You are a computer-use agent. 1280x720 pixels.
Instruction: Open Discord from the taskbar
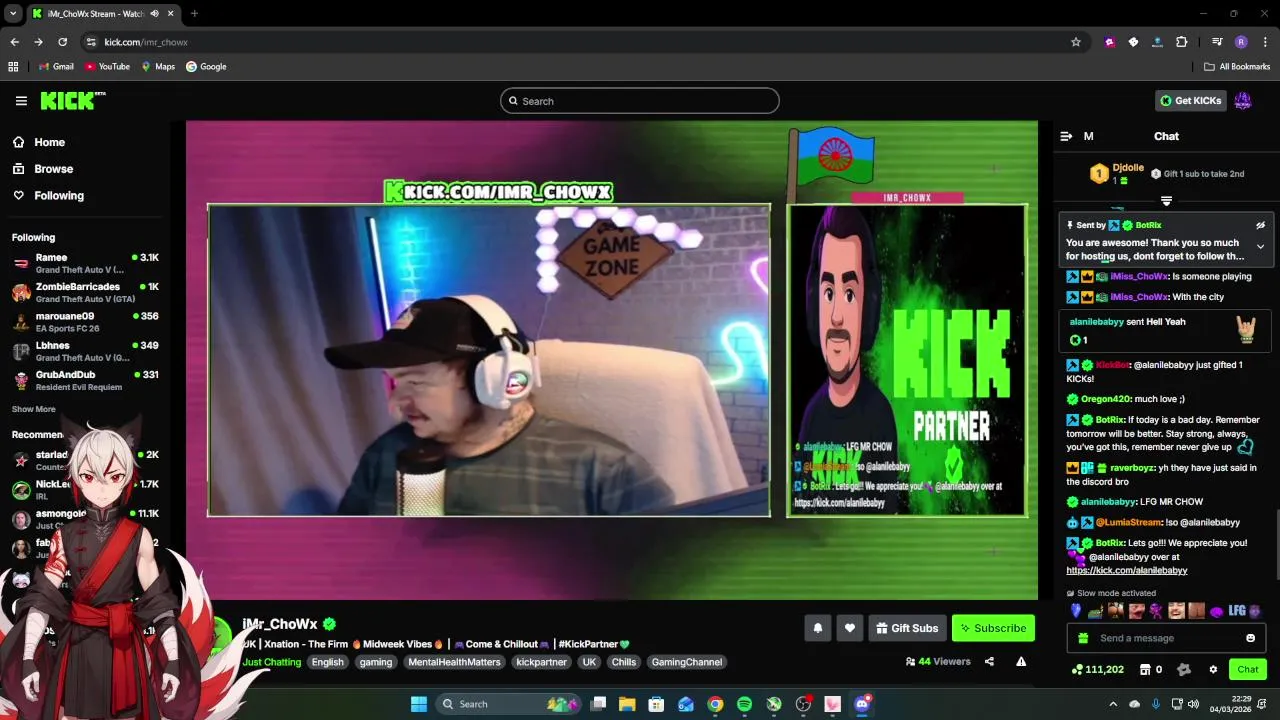862,704
